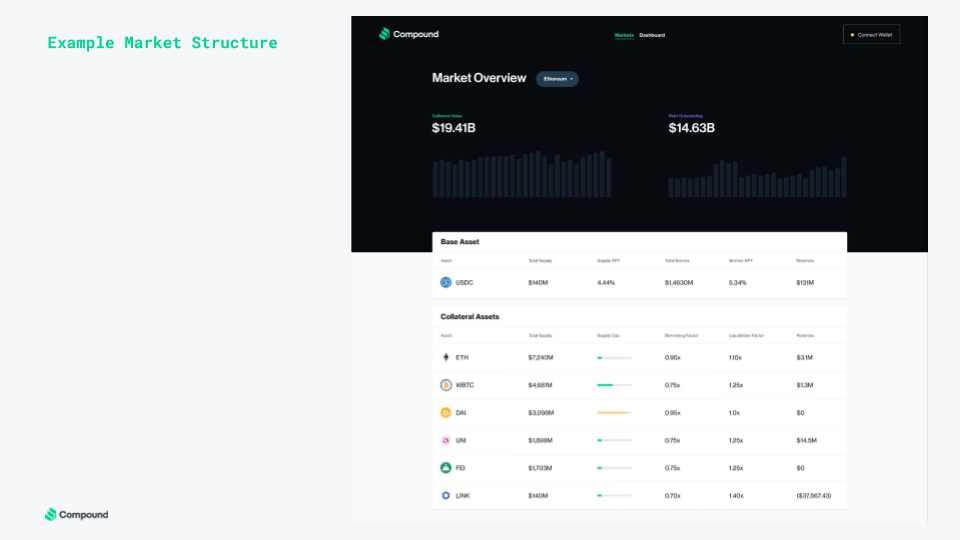Click USDC borrow APY 5.34%
This screenshot has height=540, width=960.
pos(738,283)
